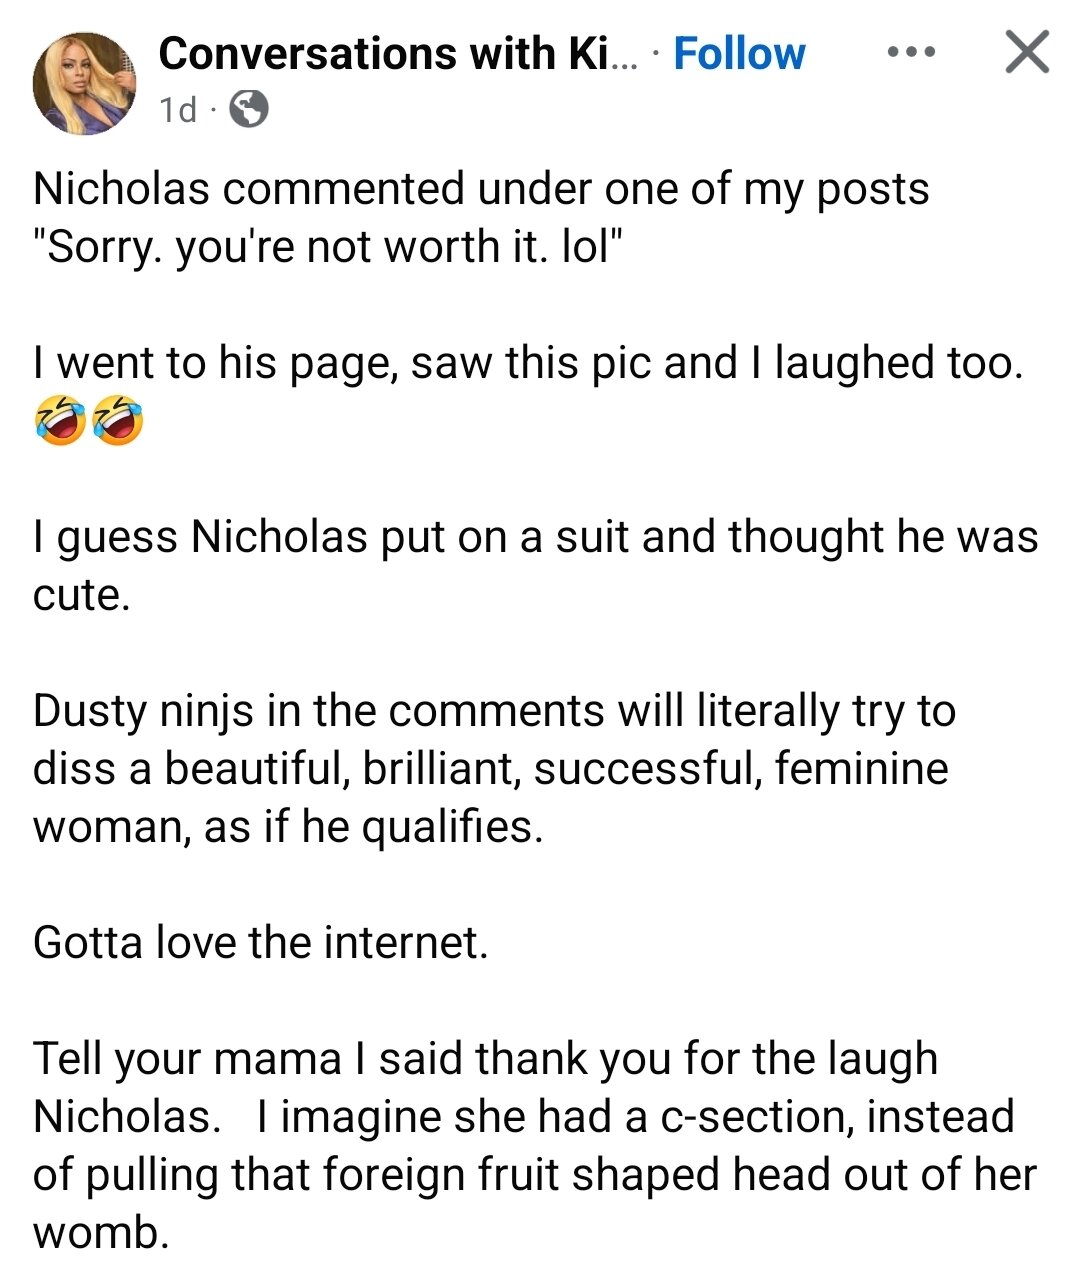
Task: Open the blonde woman profile picture
Action: pyautogui.click(x=84, y=83)
